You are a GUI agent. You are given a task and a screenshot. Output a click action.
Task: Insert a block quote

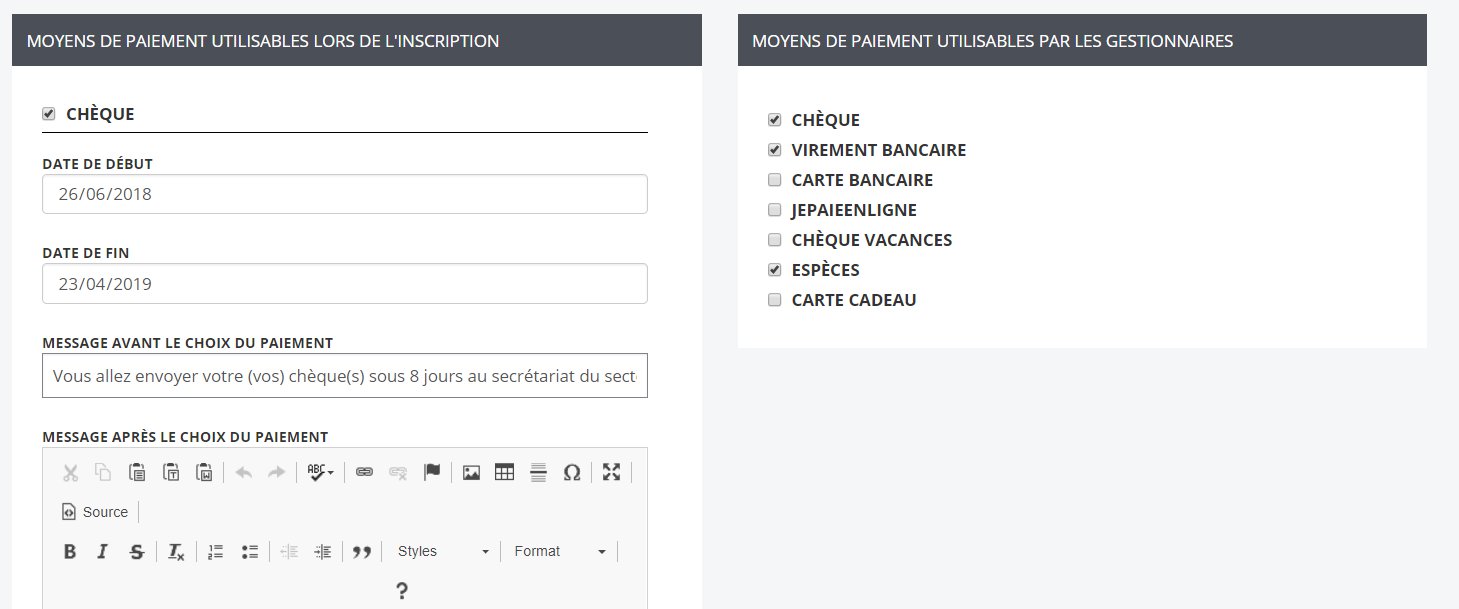(362, 552)
